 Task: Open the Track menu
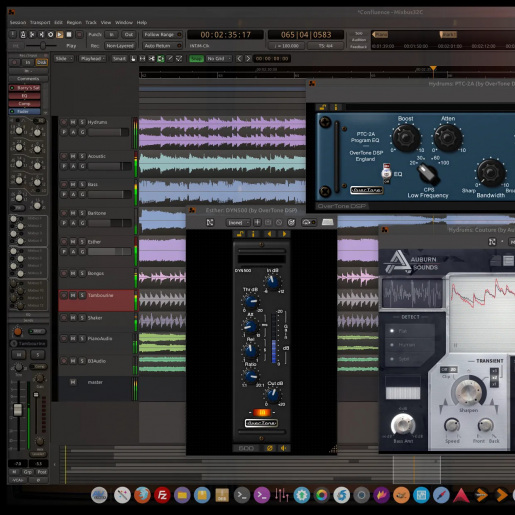click(x=91, y=23)
